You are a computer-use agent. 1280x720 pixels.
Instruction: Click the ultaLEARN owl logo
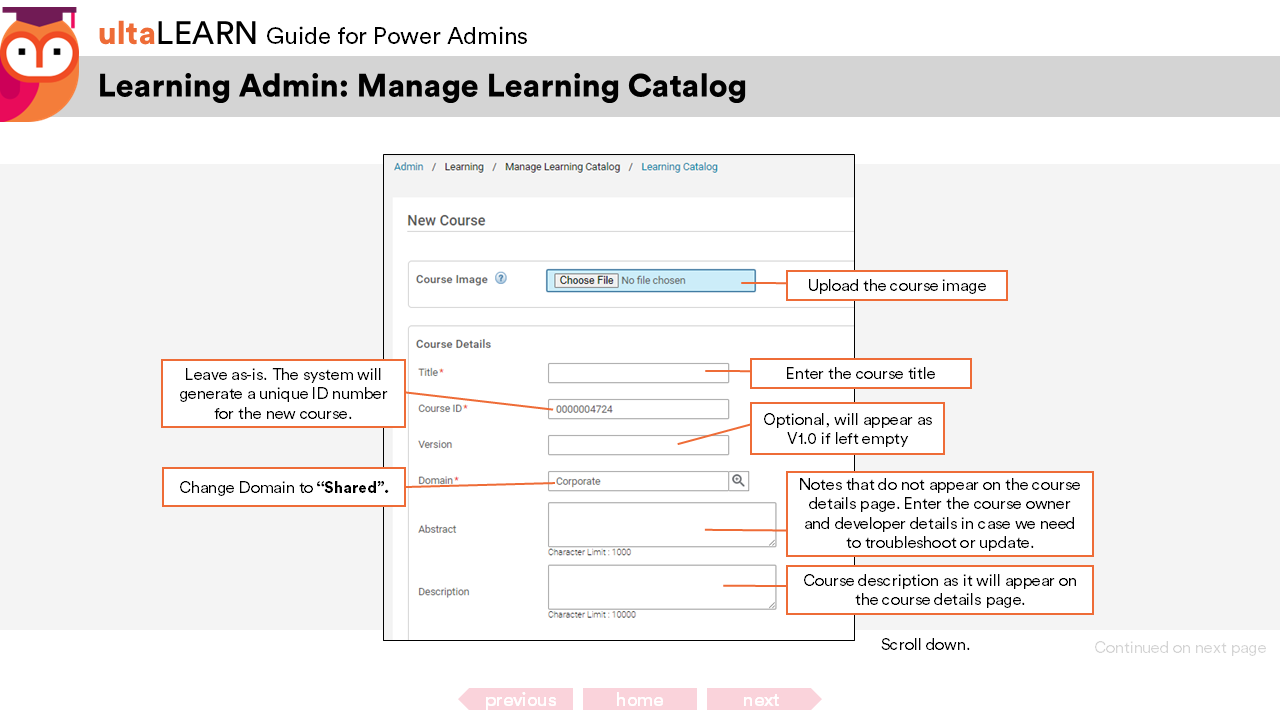tap(39, 64)
